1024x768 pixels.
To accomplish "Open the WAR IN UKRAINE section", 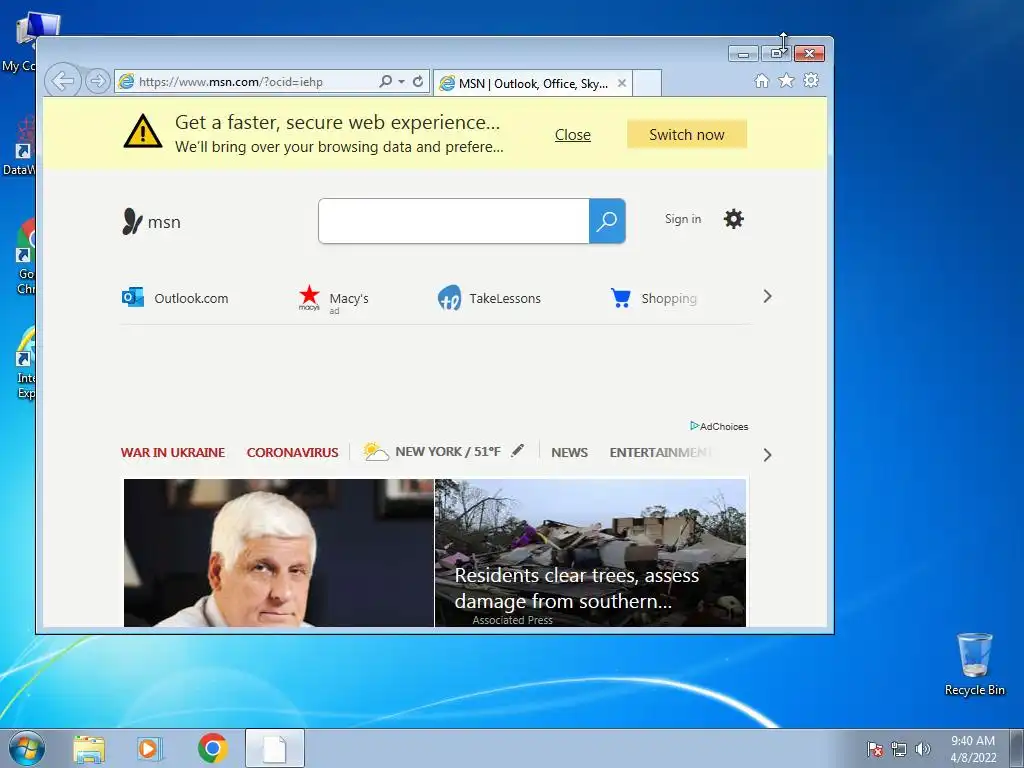I will (x=173, y=452).
